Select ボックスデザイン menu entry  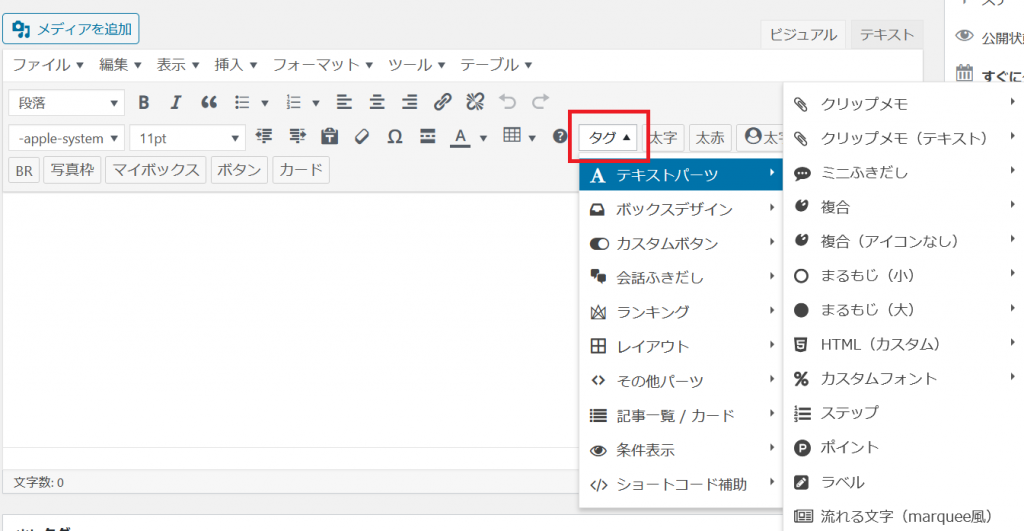pyautogui.click(x=680, y=209)
